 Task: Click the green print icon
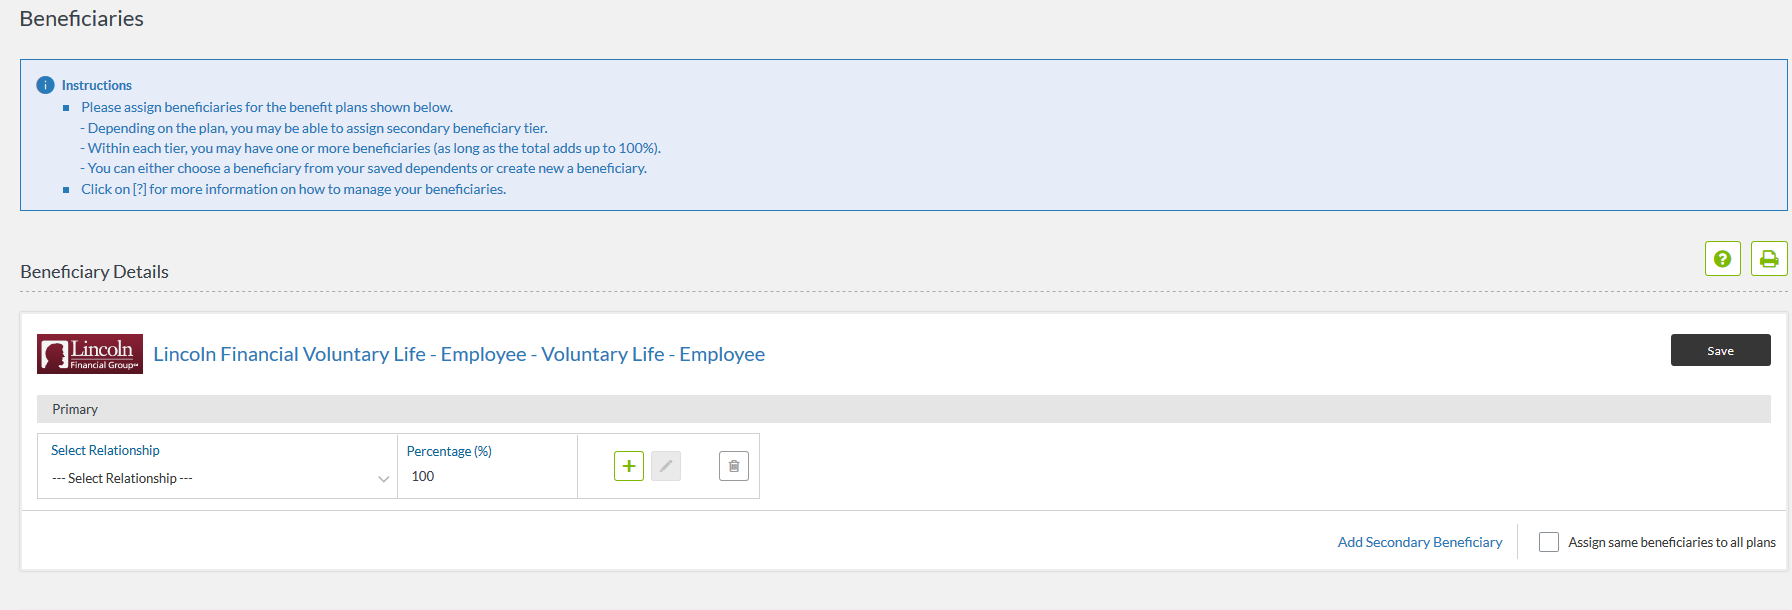click(x=1768, y=259)
